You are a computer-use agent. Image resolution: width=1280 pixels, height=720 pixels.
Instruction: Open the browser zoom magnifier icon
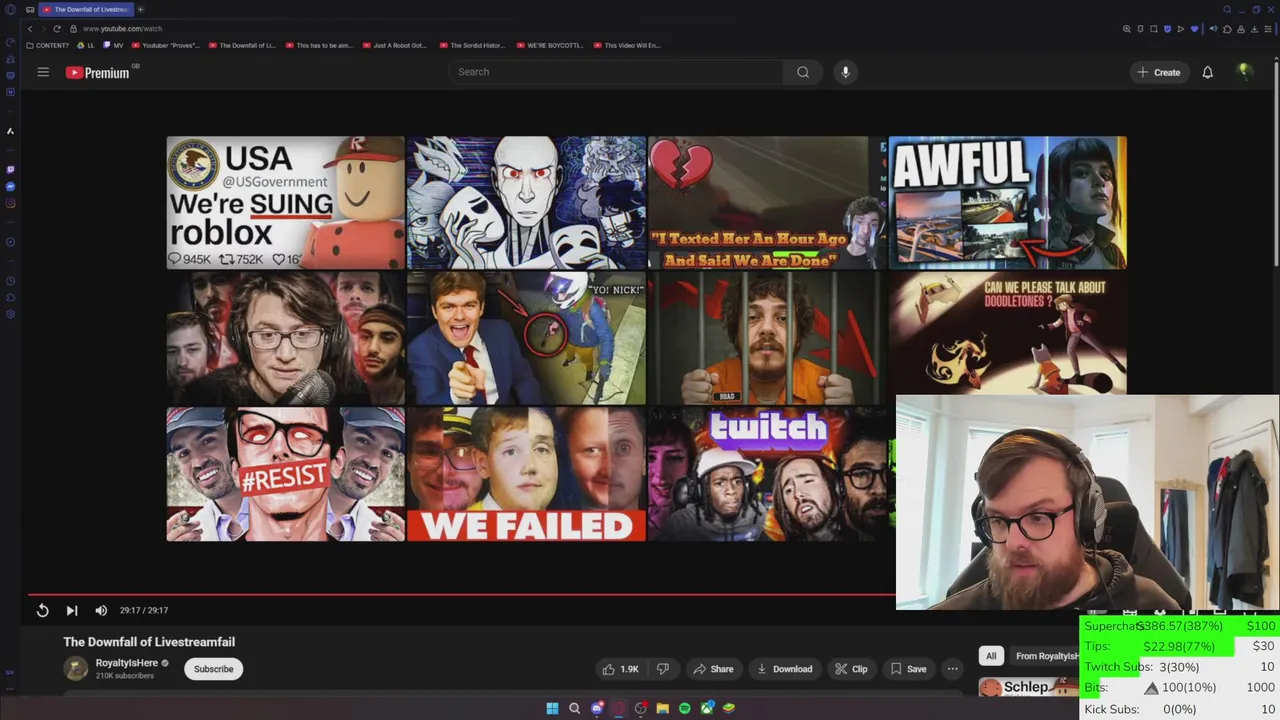pos(1127,29)
